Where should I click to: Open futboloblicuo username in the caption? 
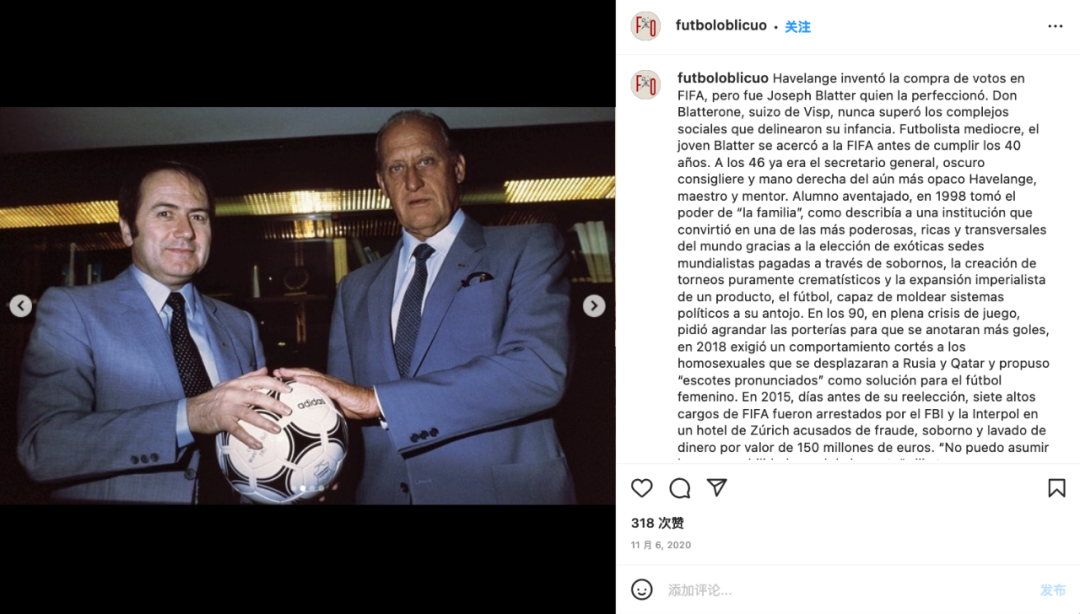click(723, 78)
